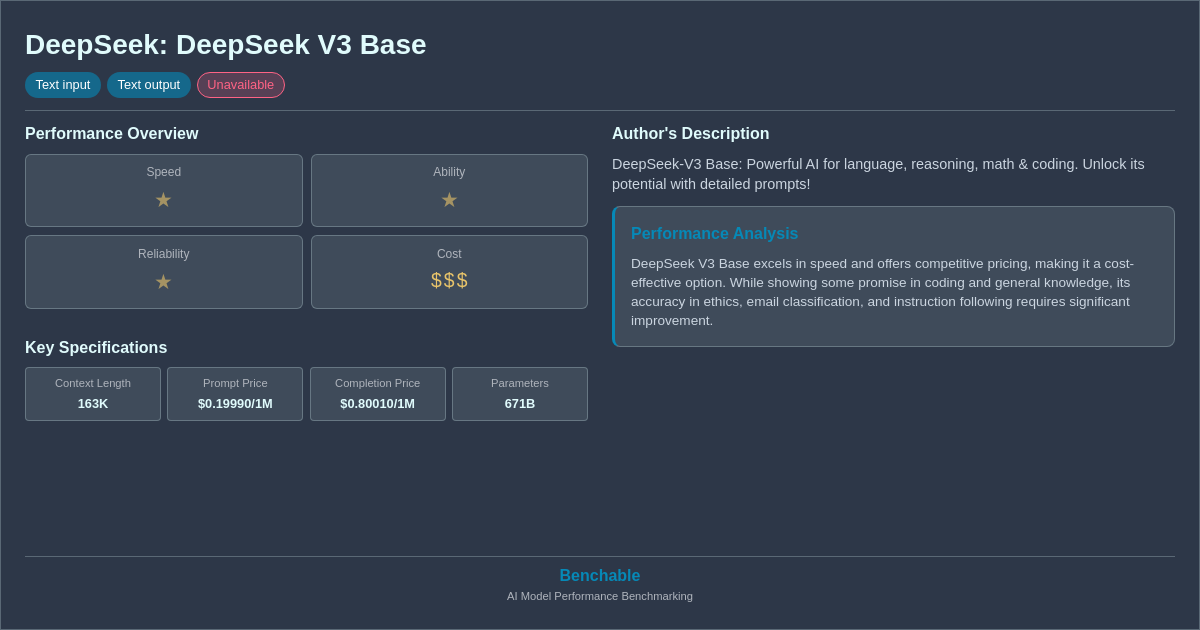Click the Unavailable status badge
Image resolution: width=1200 pixels, height=630 pixels.
pos(240,85)
